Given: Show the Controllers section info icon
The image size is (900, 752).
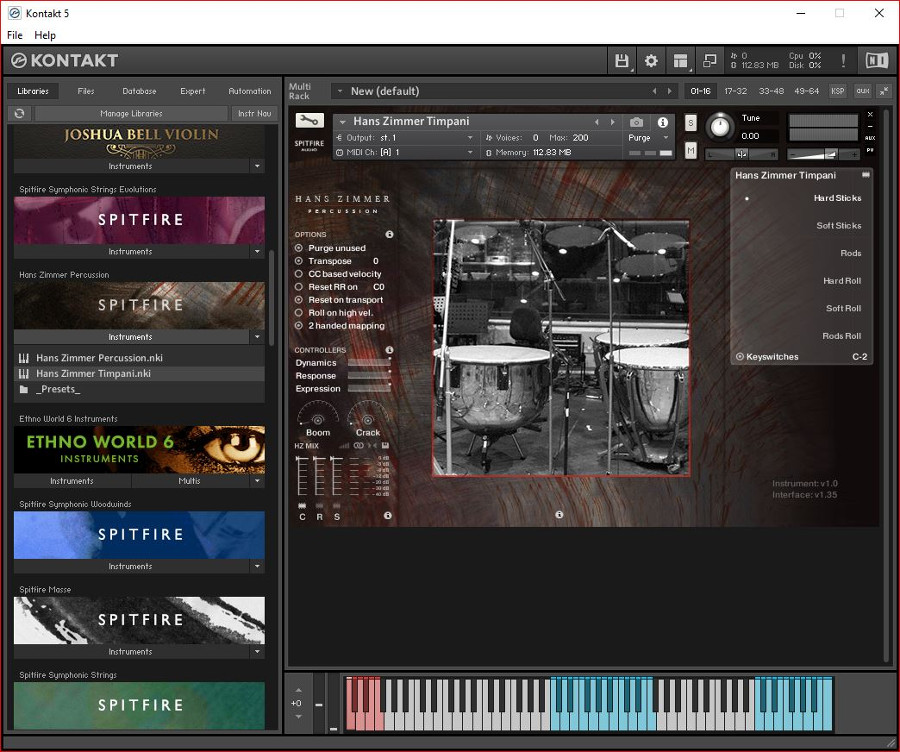Looking at the screenshot, I should point(389,350).
